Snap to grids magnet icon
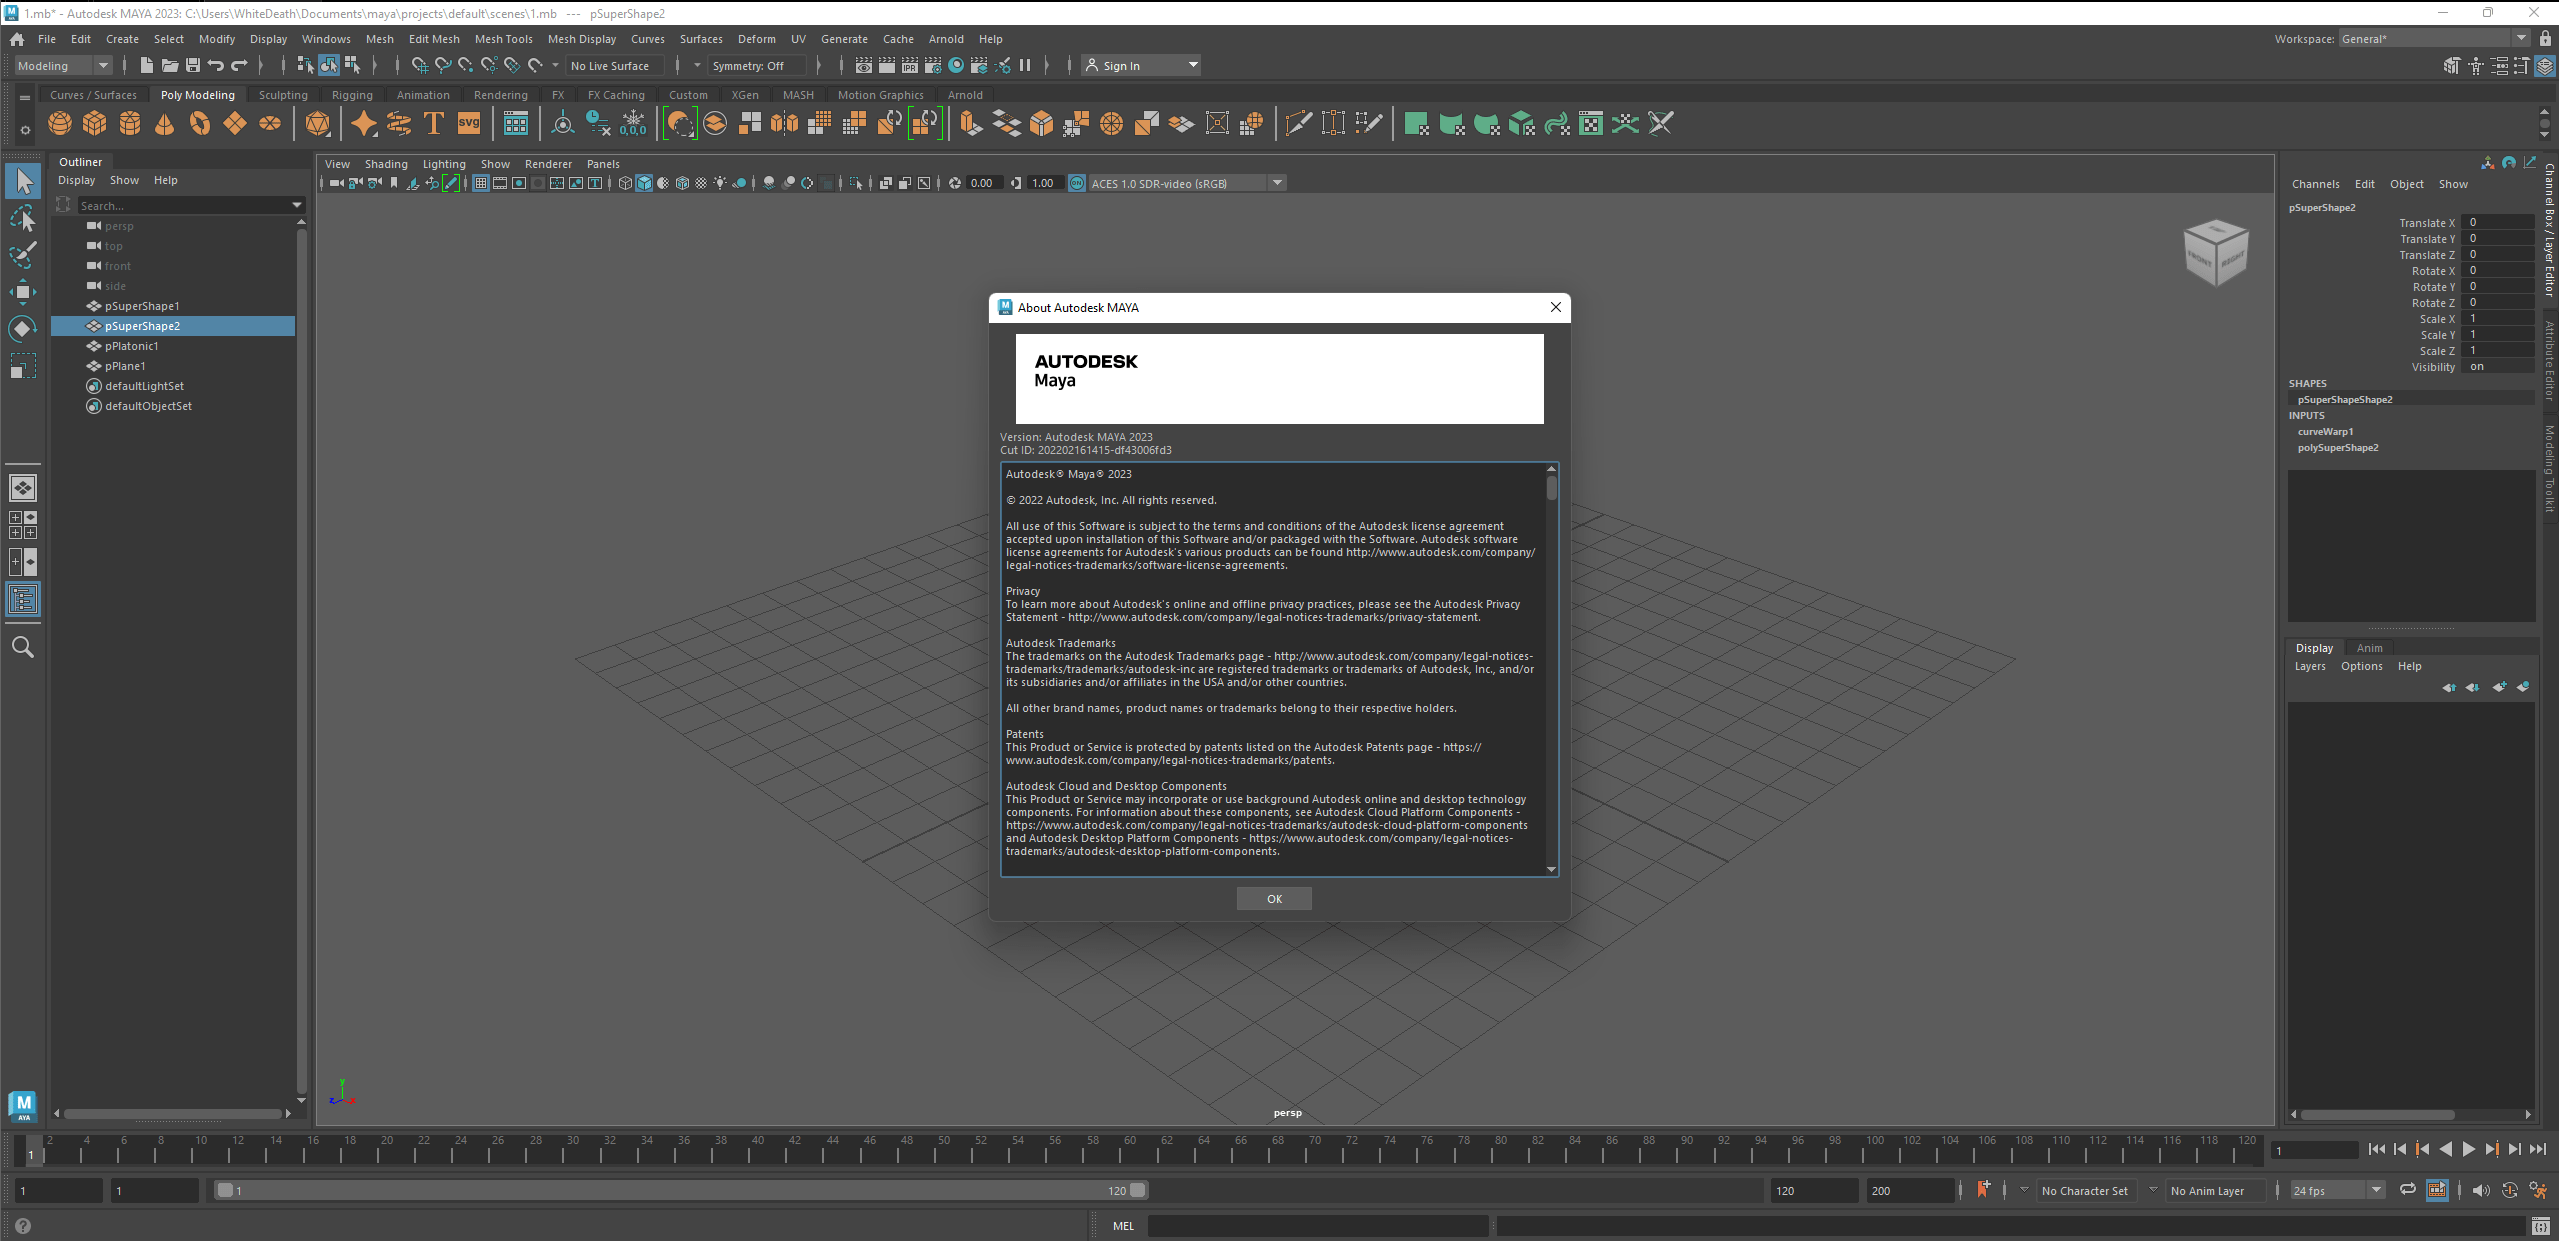The width and height of the screenshot is (2559, 1241). [x=420, y=65]
